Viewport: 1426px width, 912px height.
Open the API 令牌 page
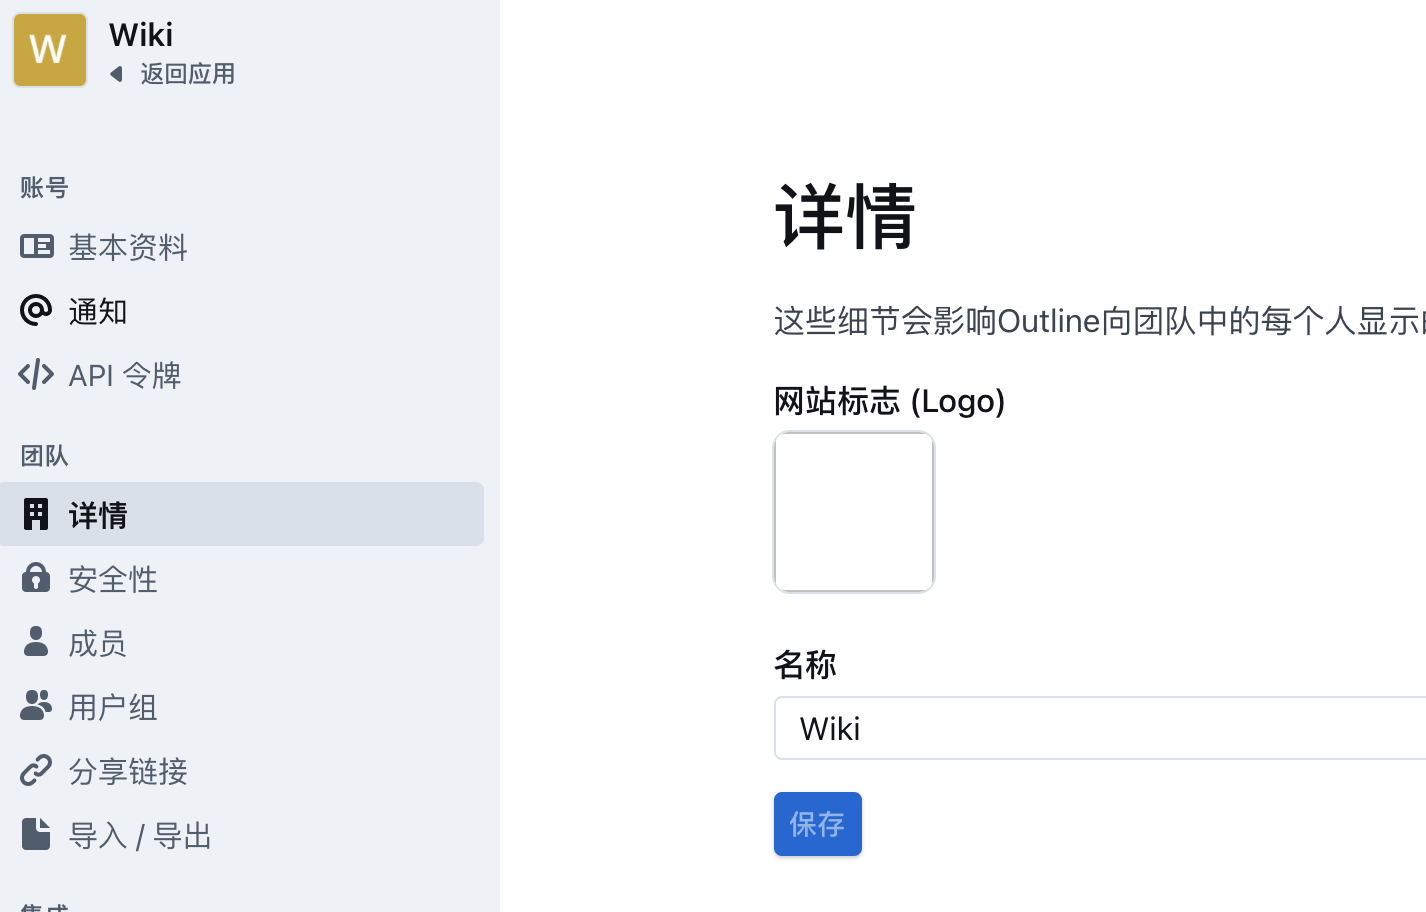point(125,375)
